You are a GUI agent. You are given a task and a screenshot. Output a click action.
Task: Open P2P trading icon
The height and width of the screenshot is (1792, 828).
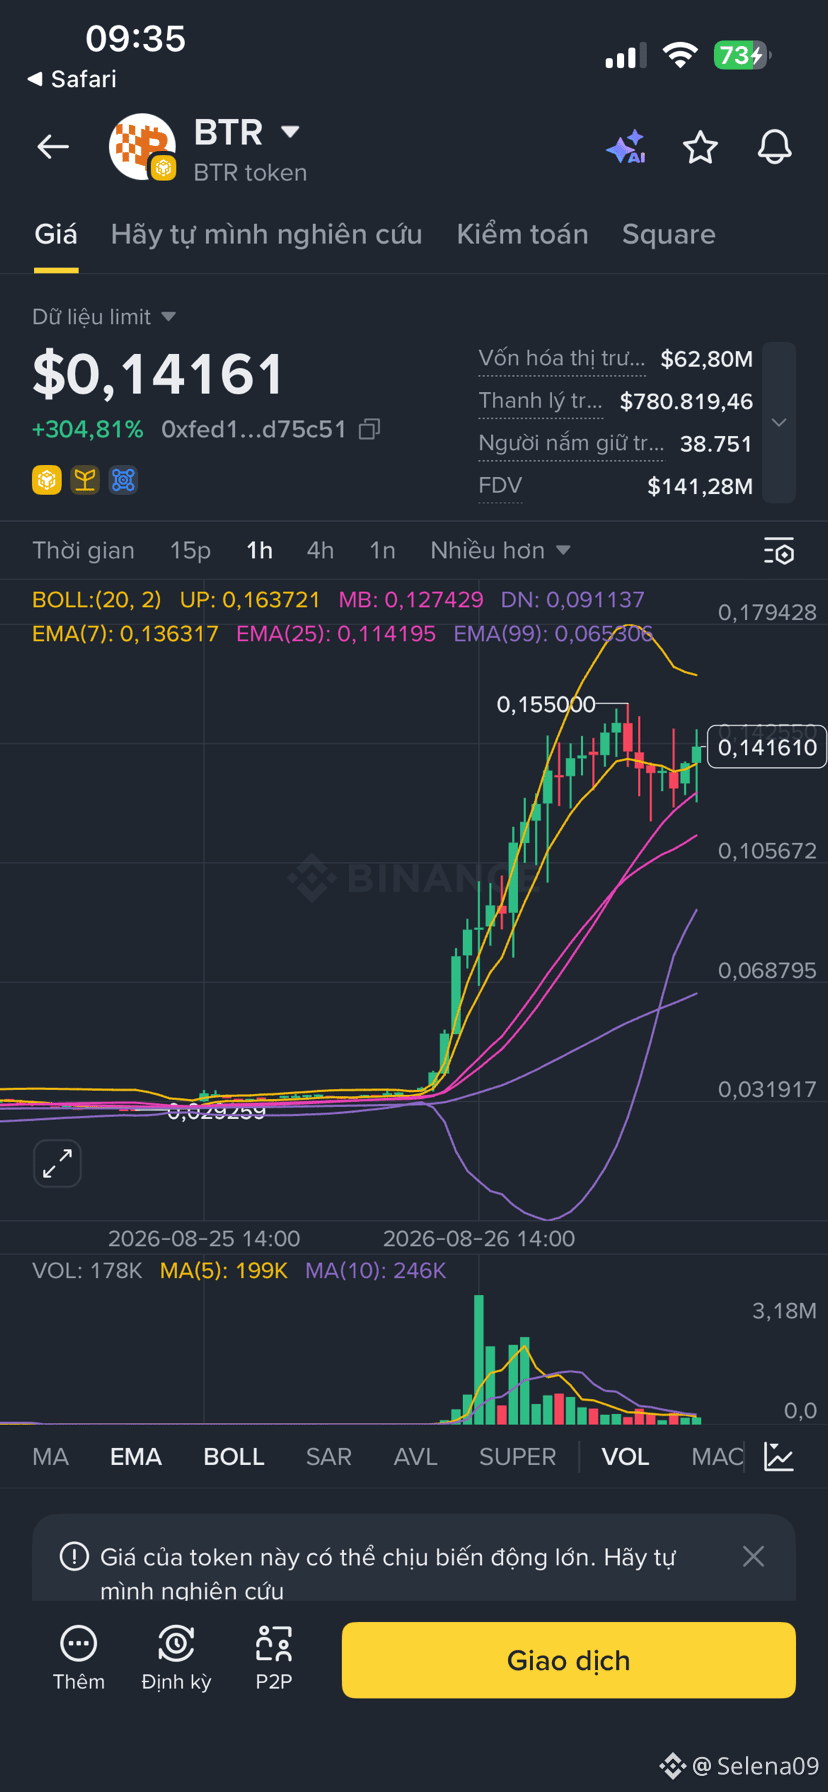pos(273,1643)
